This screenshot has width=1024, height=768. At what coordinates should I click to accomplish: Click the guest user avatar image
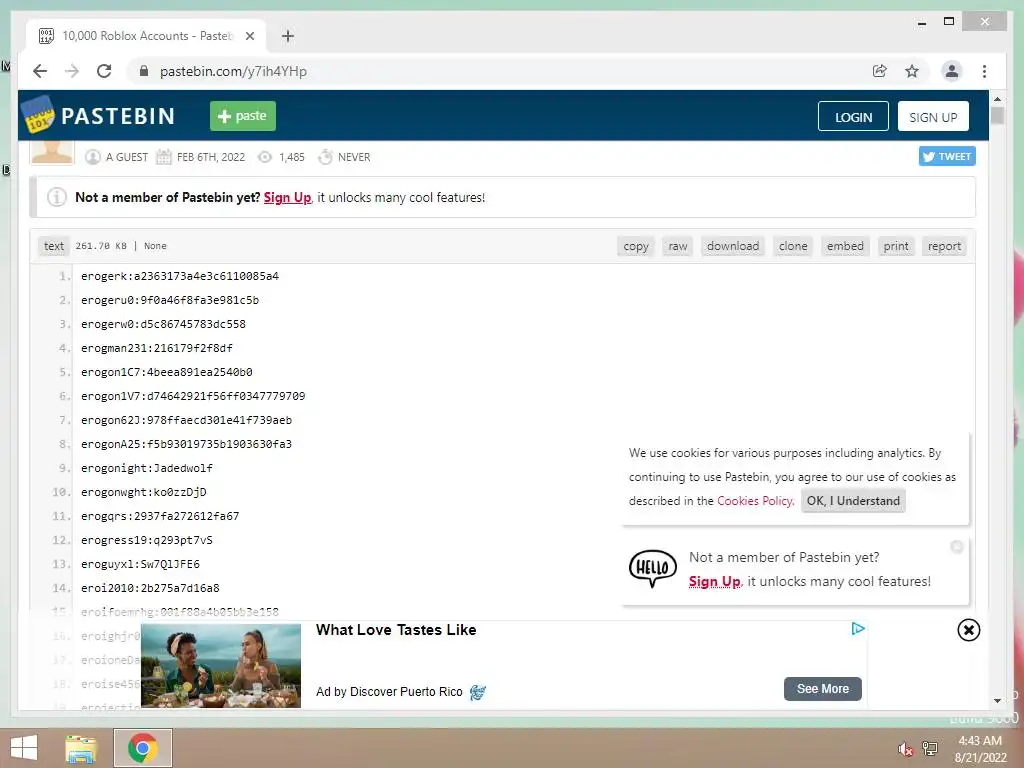point(52,152)
